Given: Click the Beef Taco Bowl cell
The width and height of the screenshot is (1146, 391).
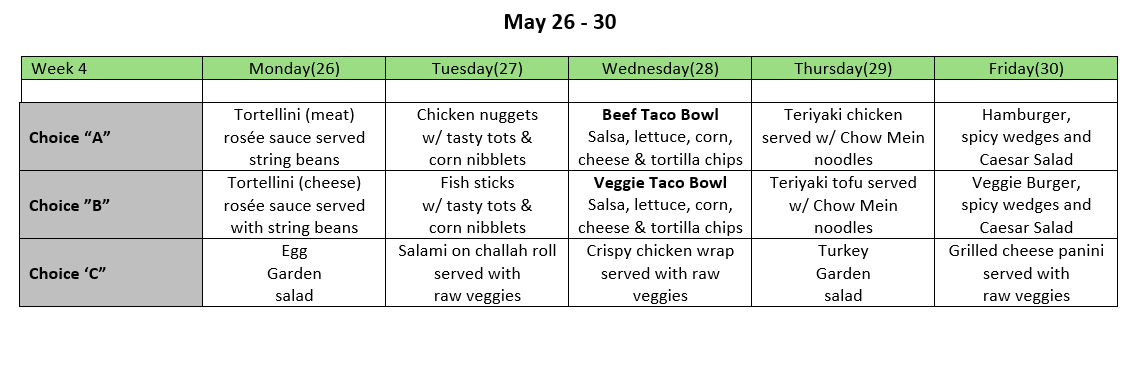Looking at the screenshot, I should click(660, 137).
